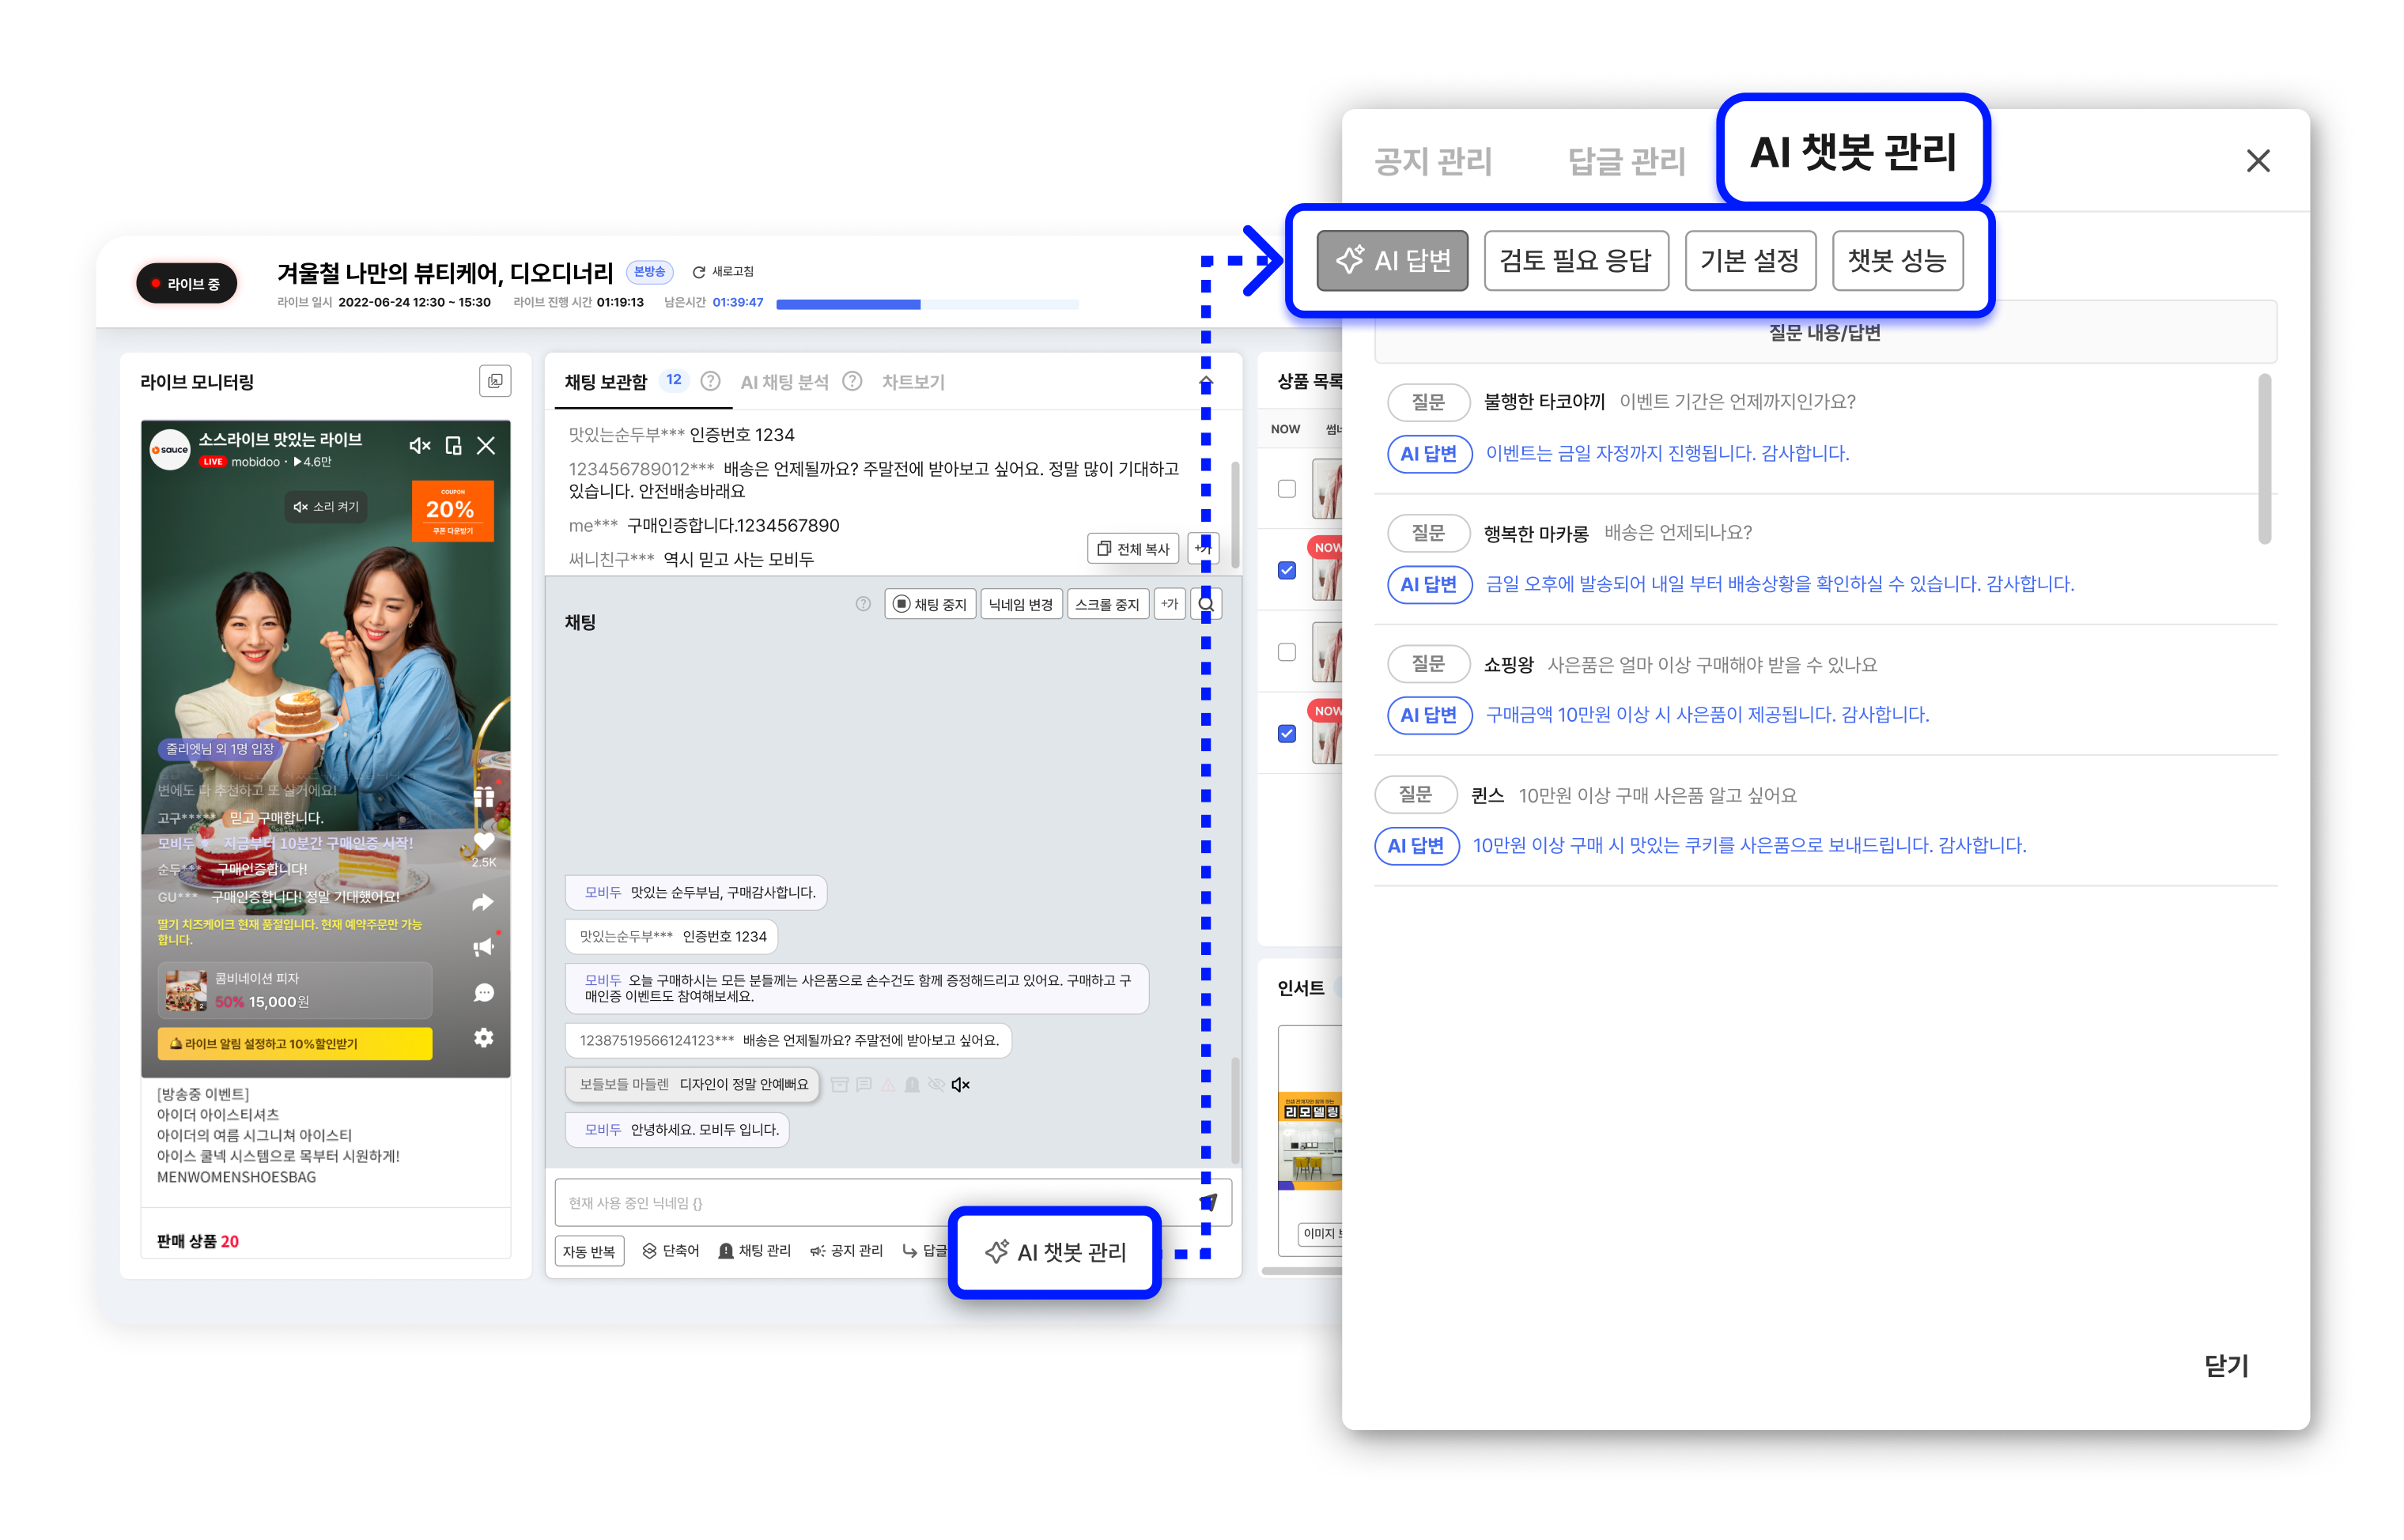This screenshot has height=1540, width=2404.
Task: Open the 검토 필요 응답 tab
Action: [x=1575, y=261]
